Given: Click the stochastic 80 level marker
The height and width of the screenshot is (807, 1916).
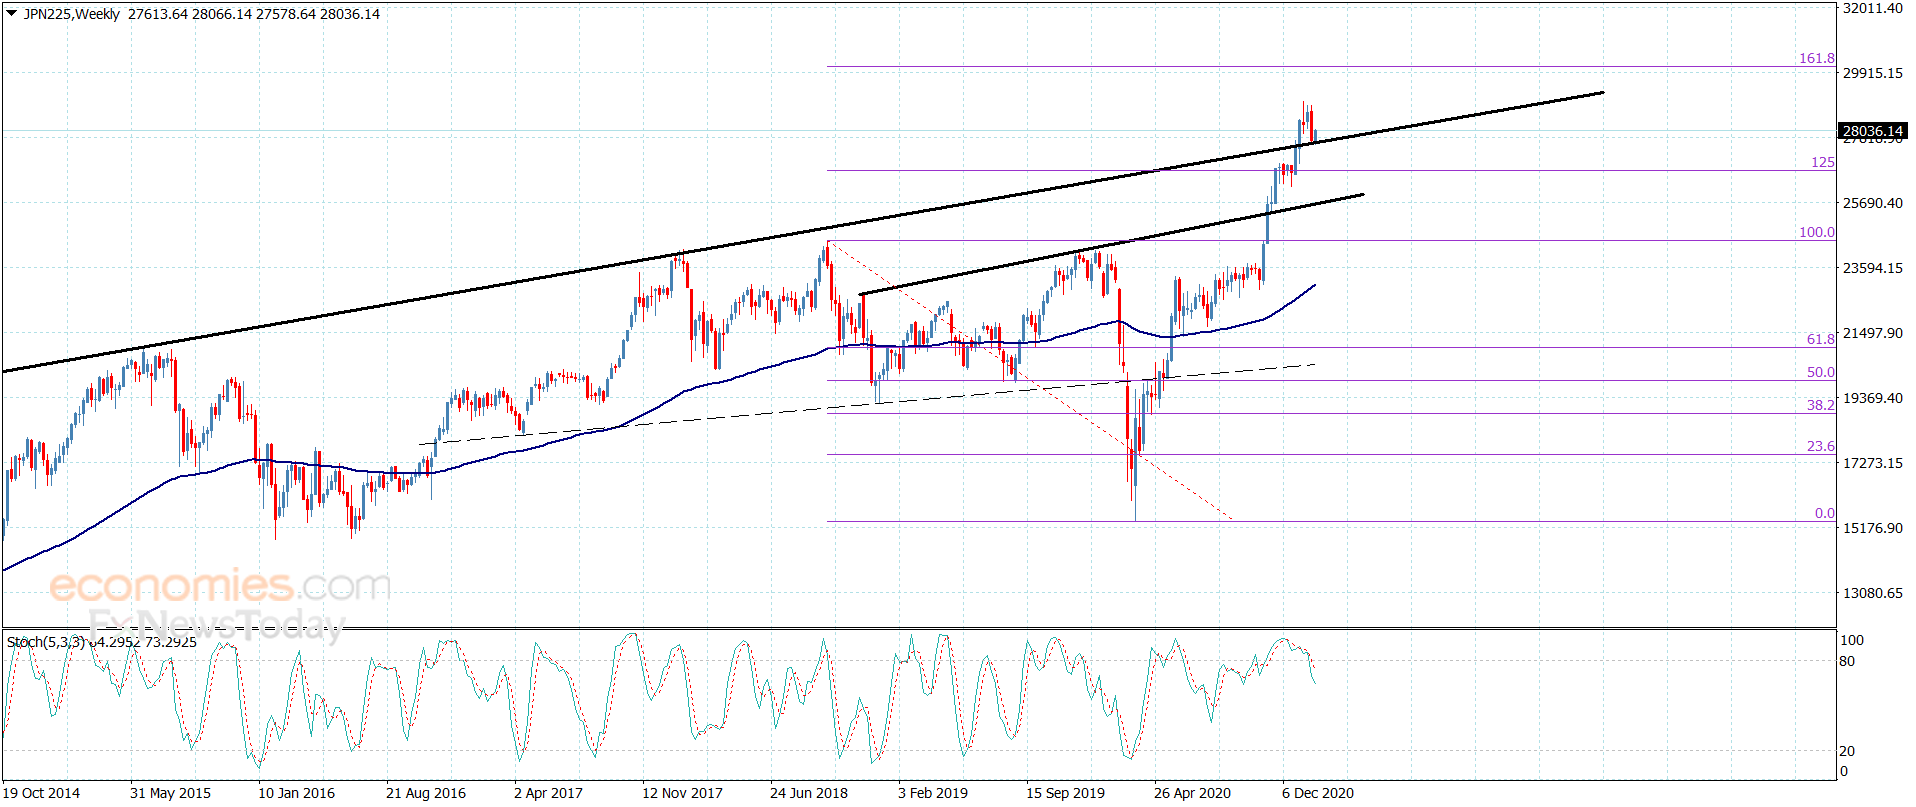Looking at the screenshot, I should [x=1847, y=661].
